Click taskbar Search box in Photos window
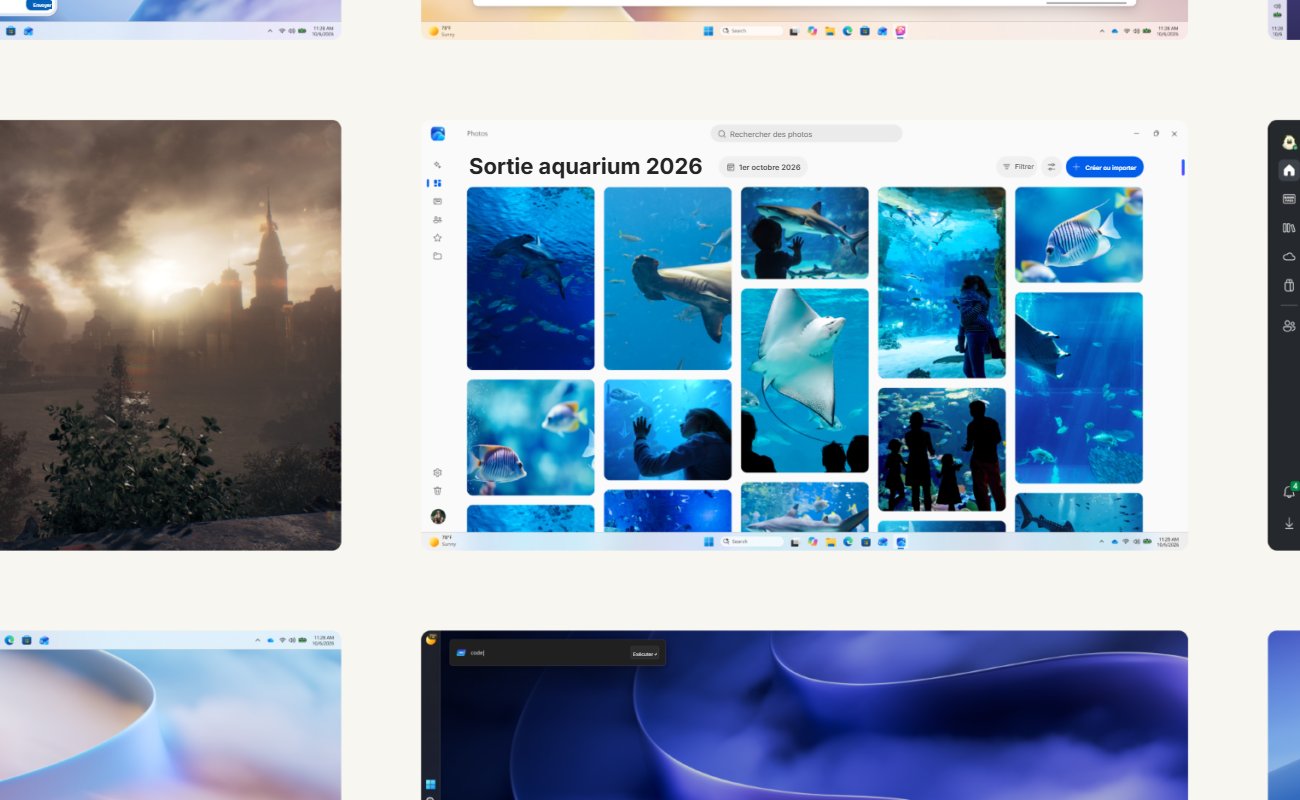Image resolution: width=1300 pixels, height=800 pixels. pos(752,541)
